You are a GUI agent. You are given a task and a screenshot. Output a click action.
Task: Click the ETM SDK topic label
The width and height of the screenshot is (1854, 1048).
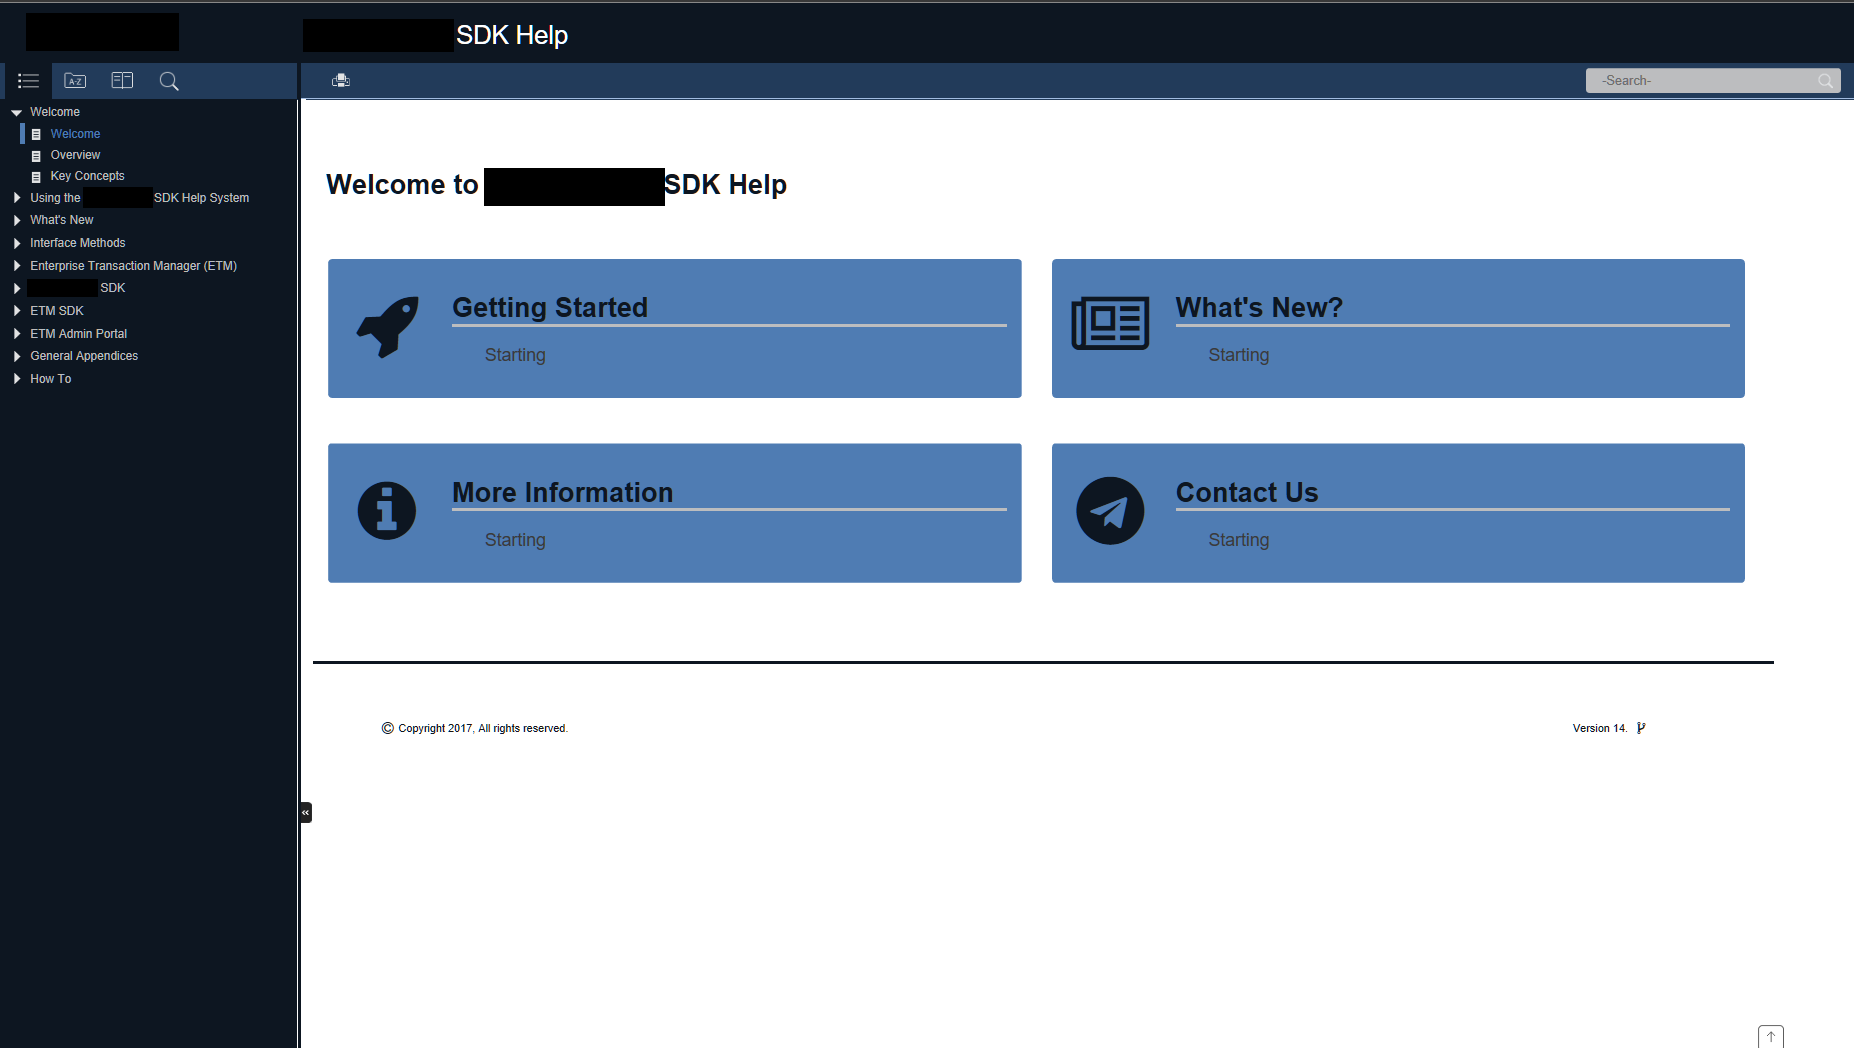click(57, 311)
